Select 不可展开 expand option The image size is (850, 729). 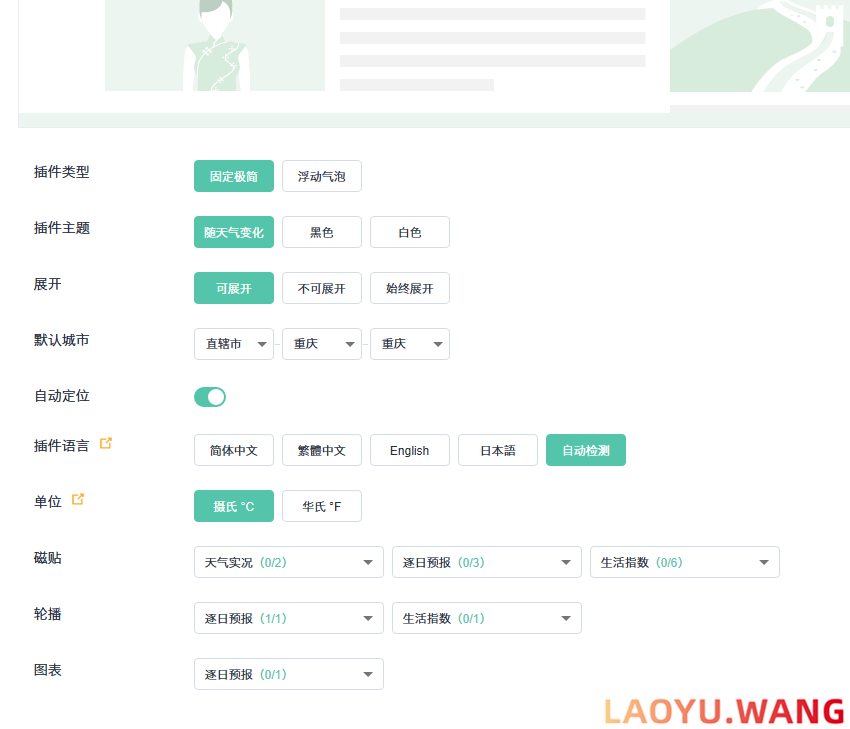(x=322, y=288)
